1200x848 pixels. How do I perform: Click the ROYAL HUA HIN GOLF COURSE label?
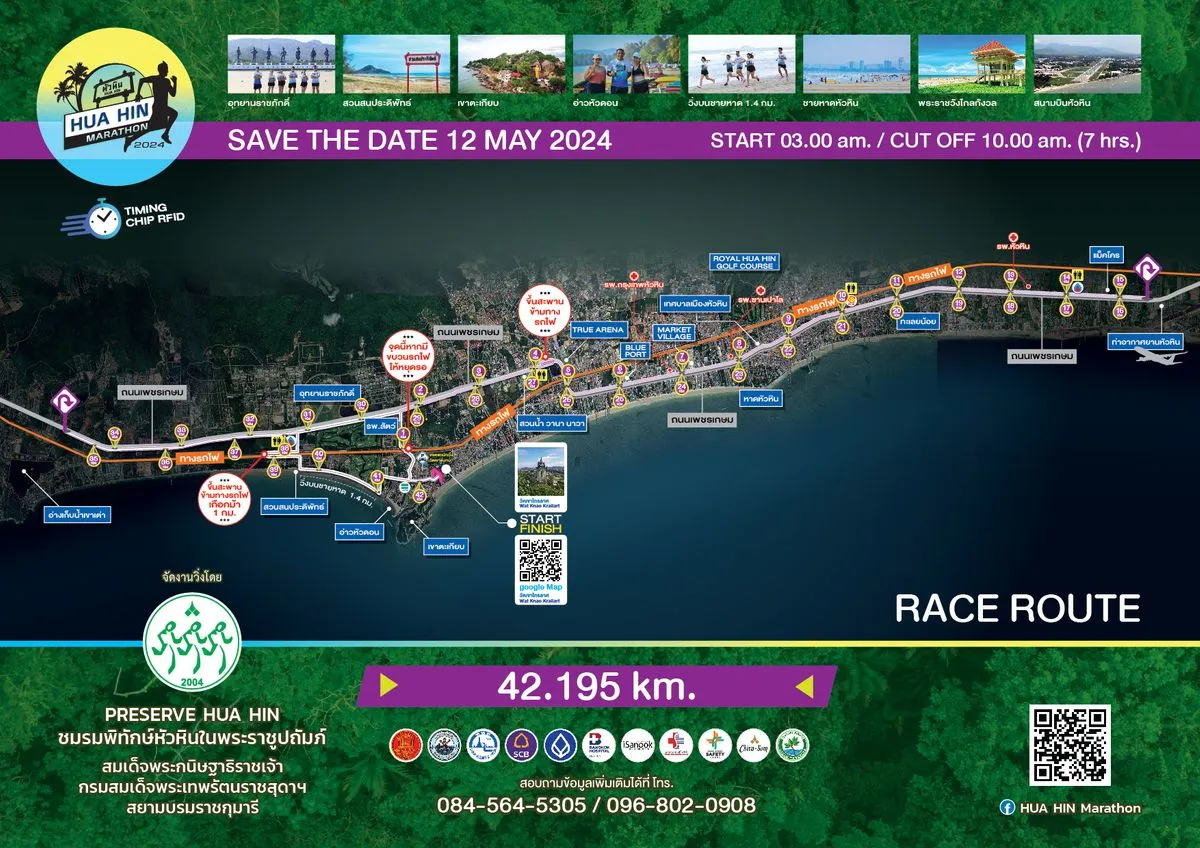tap(743, 262)
